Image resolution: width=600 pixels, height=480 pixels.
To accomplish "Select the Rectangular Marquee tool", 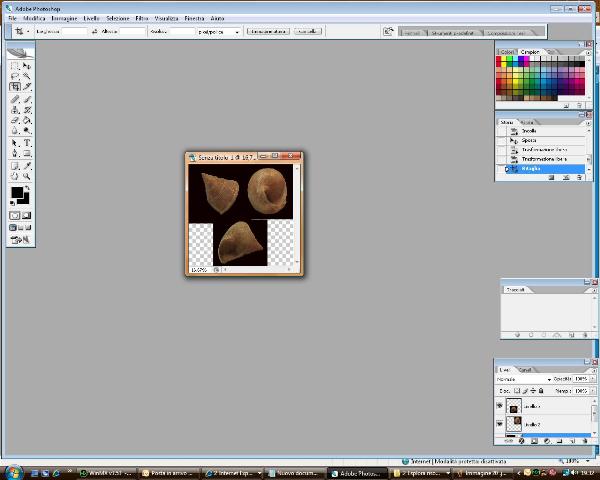I will (15, 66).
